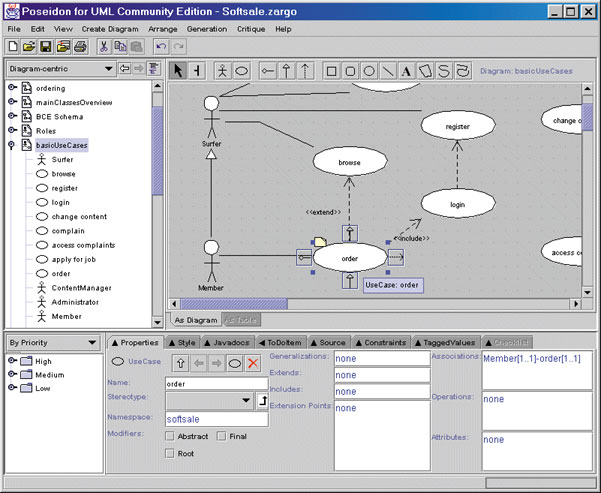Click the Member-order association entry
Image resolution: width=601 pixels, height=493 pixels.
532,359
